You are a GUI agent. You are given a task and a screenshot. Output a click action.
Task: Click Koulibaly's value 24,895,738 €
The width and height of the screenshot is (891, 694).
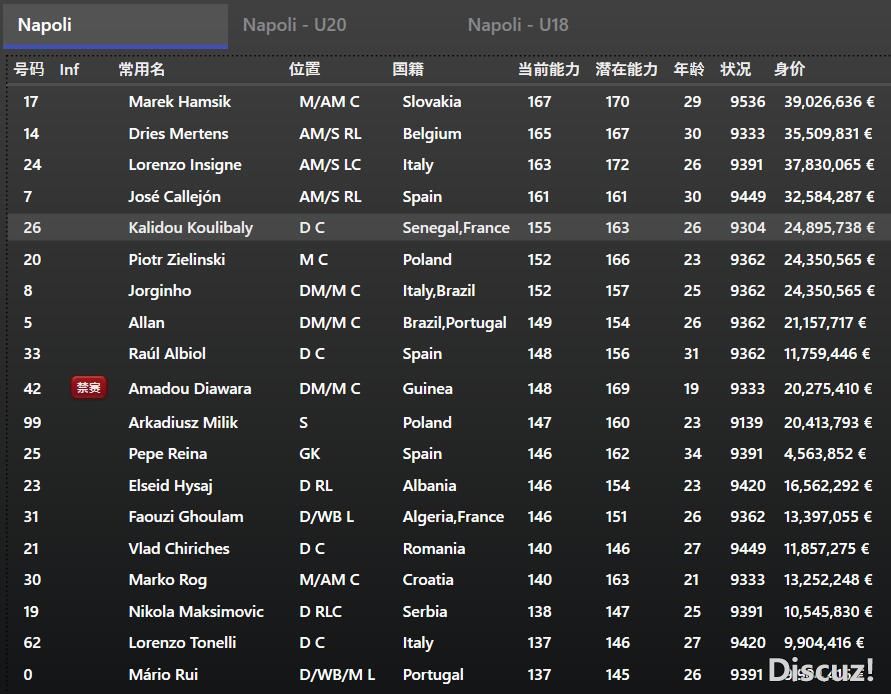829,228
